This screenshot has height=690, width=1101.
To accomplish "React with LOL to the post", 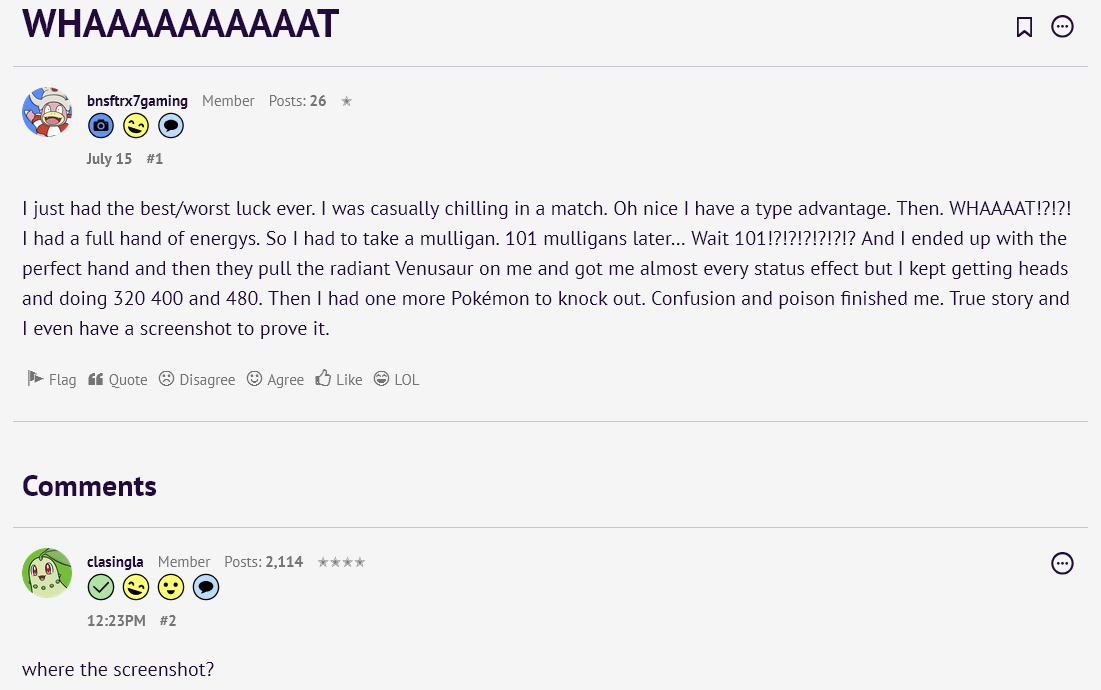I will pyautogui.click(x=396, y=379).
